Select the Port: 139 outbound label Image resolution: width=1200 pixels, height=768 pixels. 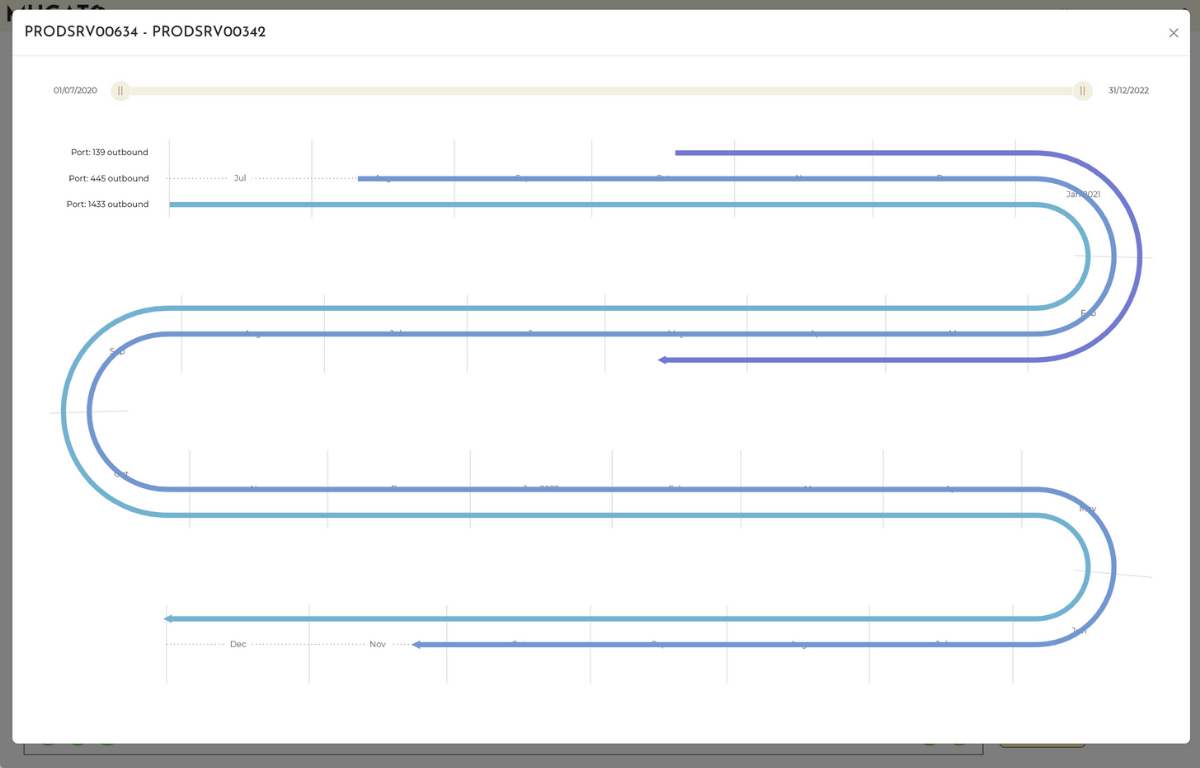tap(109, 153)
